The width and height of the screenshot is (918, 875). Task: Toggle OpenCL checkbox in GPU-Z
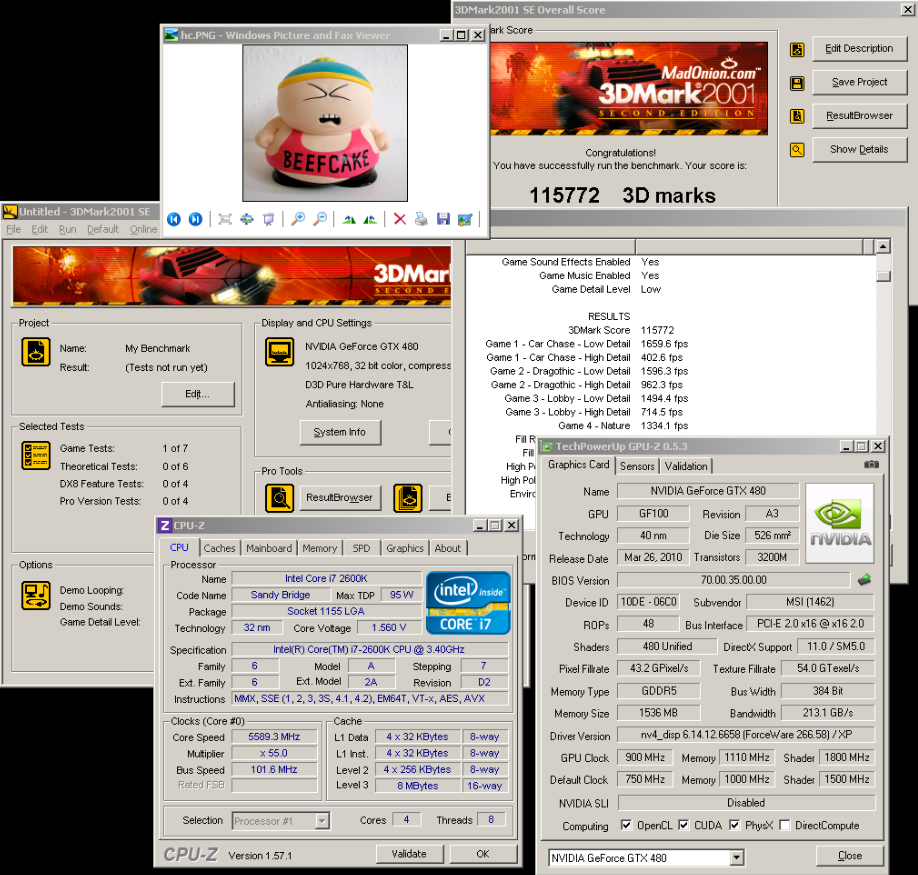pos(626,825)
